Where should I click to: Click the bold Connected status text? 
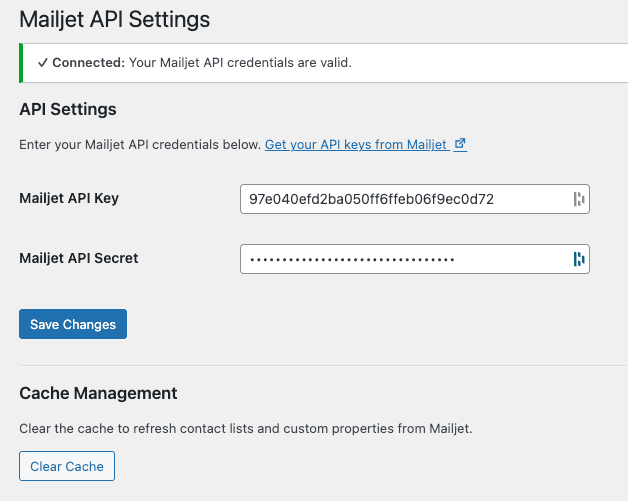[89, 62]
